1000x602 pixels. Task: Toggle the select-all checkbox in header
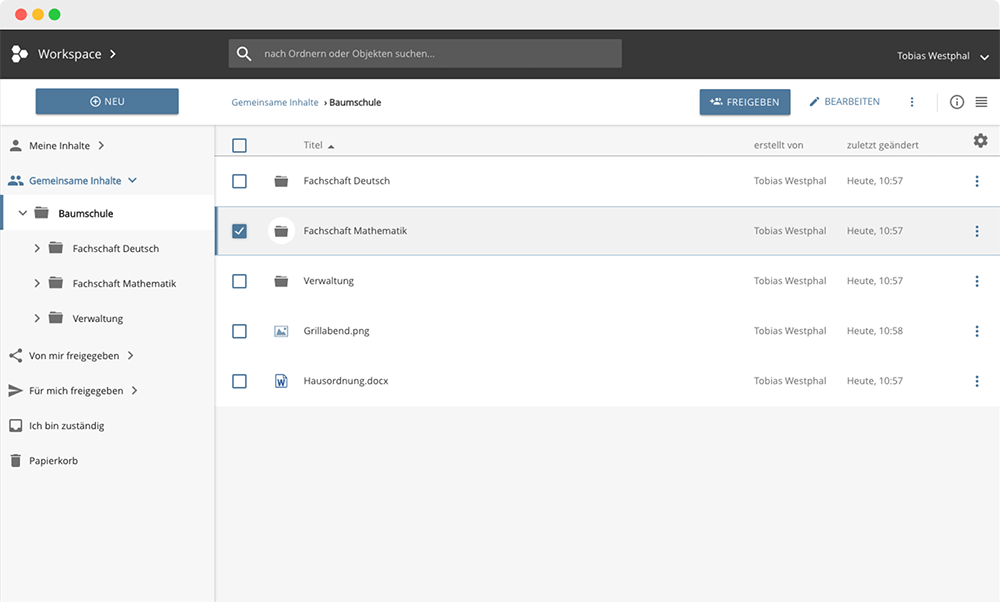click(x=239, y=145)
